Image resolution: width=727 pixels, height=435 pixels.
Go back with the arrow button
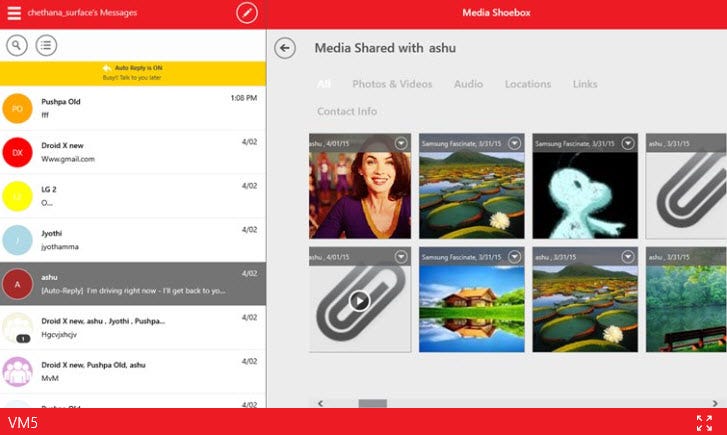click(x=285, y=48)
